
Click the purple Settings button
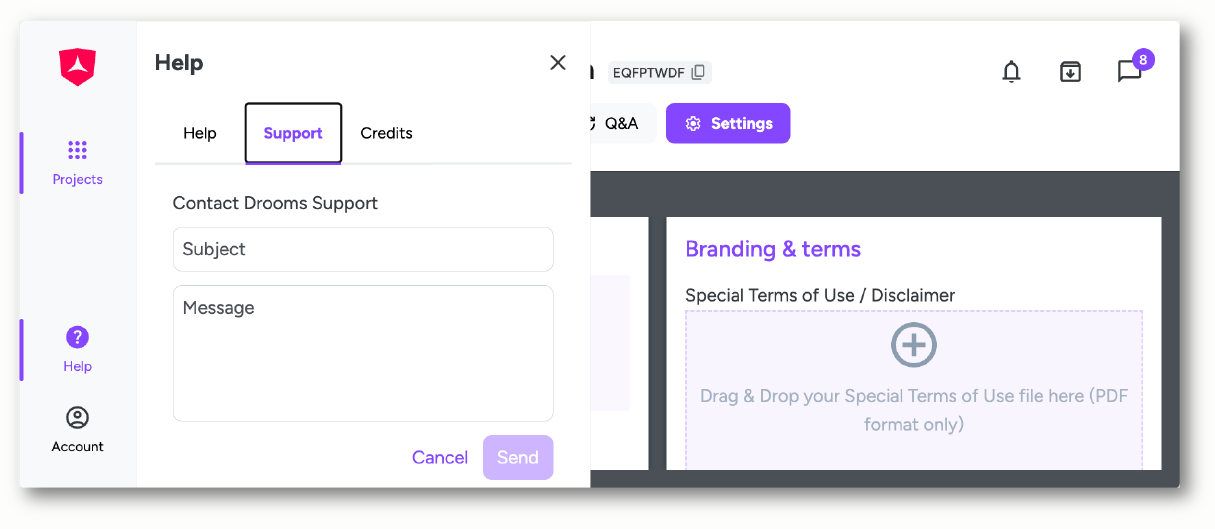pos(728,123)
